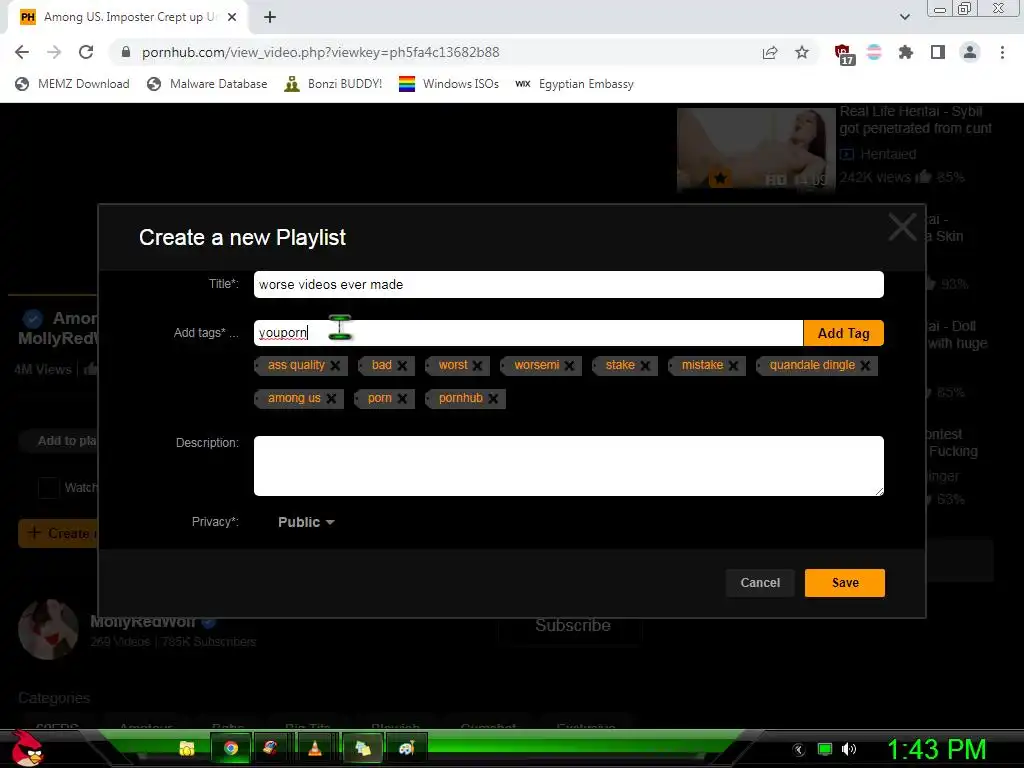The height and width of the screenshot is (768, 1024).
Task: Cancel the playlist creation
Action: (x=760, y=583)
